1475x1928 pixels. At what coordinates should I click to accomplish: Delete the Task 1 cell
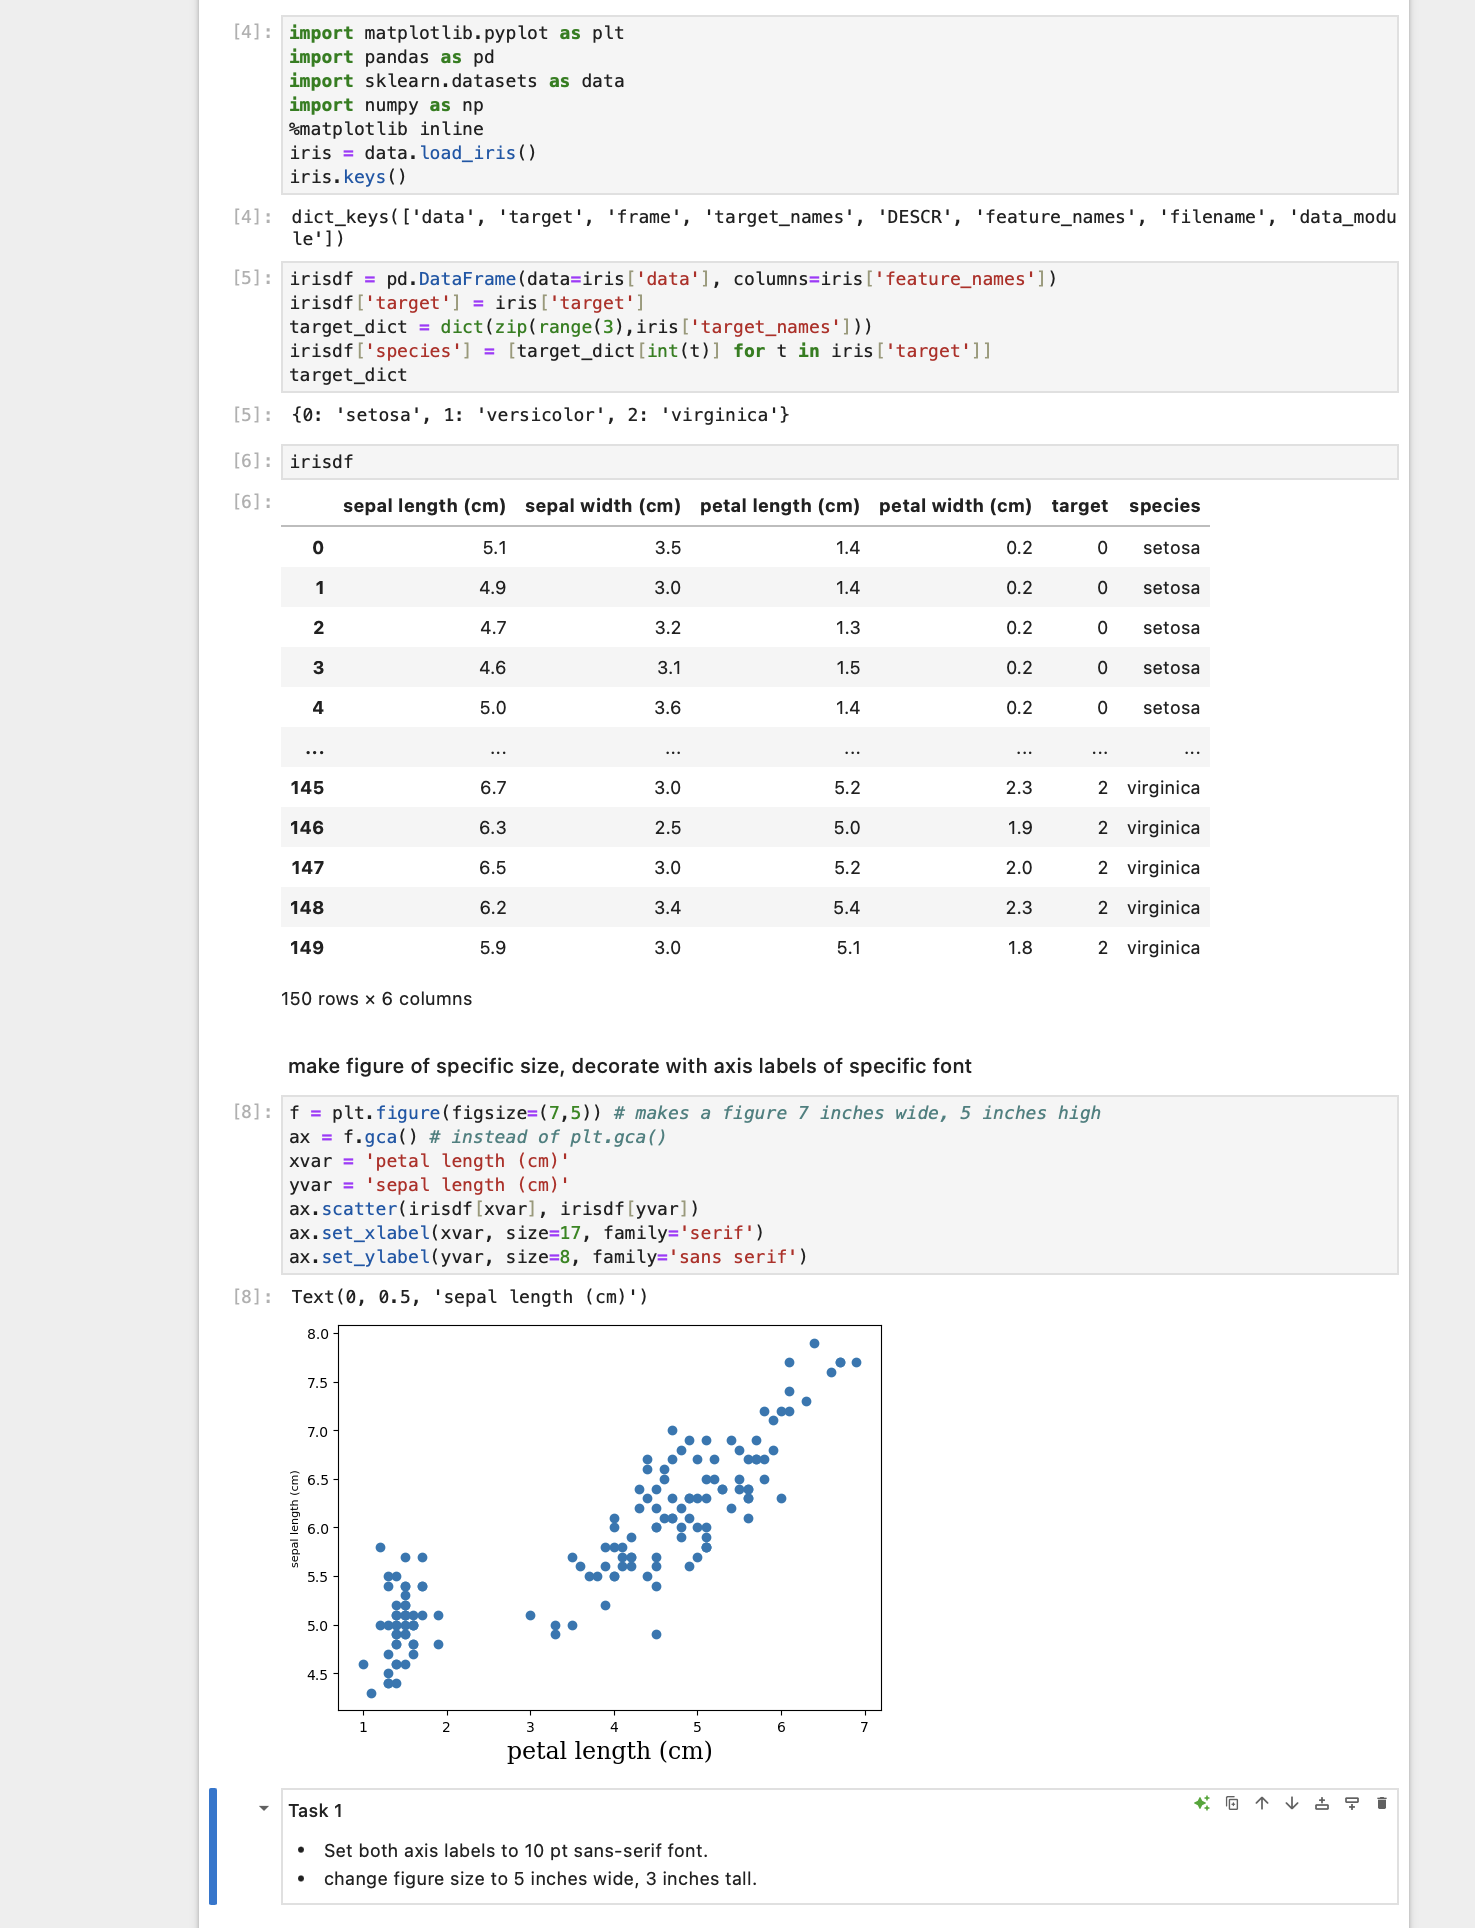(x=1382, y=1803)
